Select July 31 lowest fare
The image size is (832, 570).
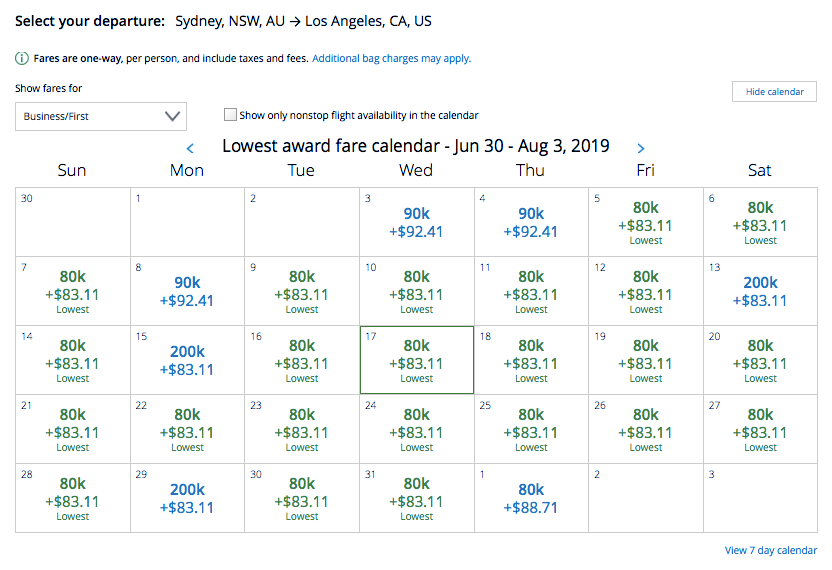click(416, 496)
